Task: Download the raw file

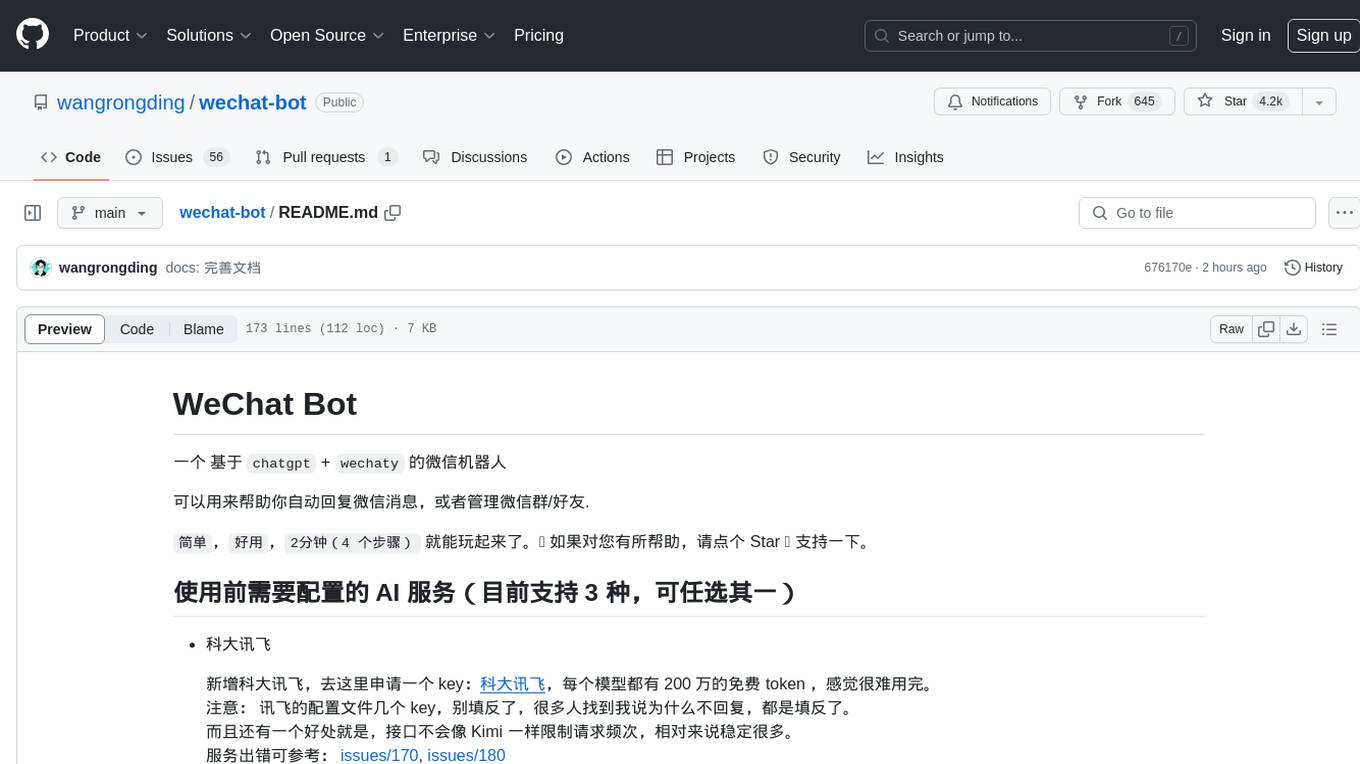Action: coord(1294,329)
